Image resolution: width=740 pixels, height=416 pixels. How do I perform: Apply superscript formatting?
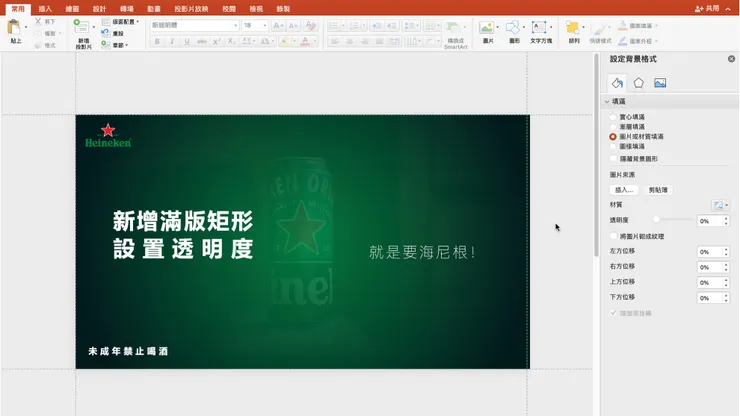[217, 42]
